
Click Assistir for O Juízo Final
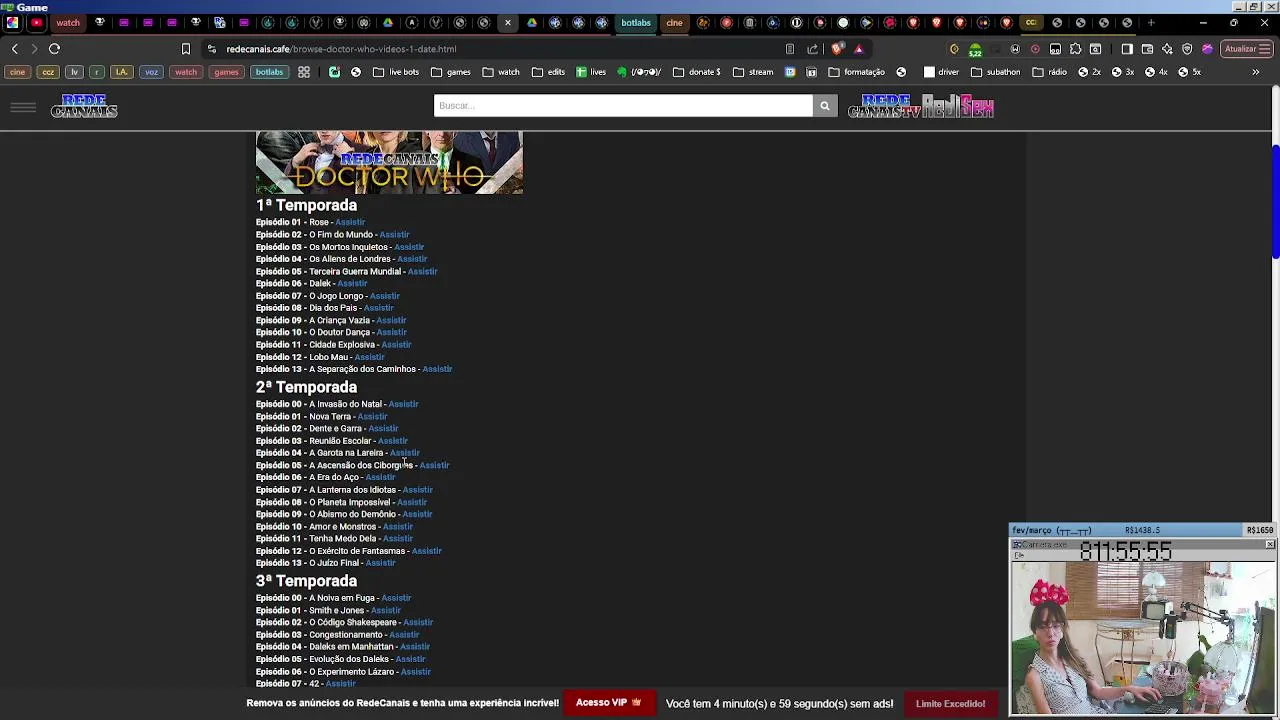pos(380,563)
